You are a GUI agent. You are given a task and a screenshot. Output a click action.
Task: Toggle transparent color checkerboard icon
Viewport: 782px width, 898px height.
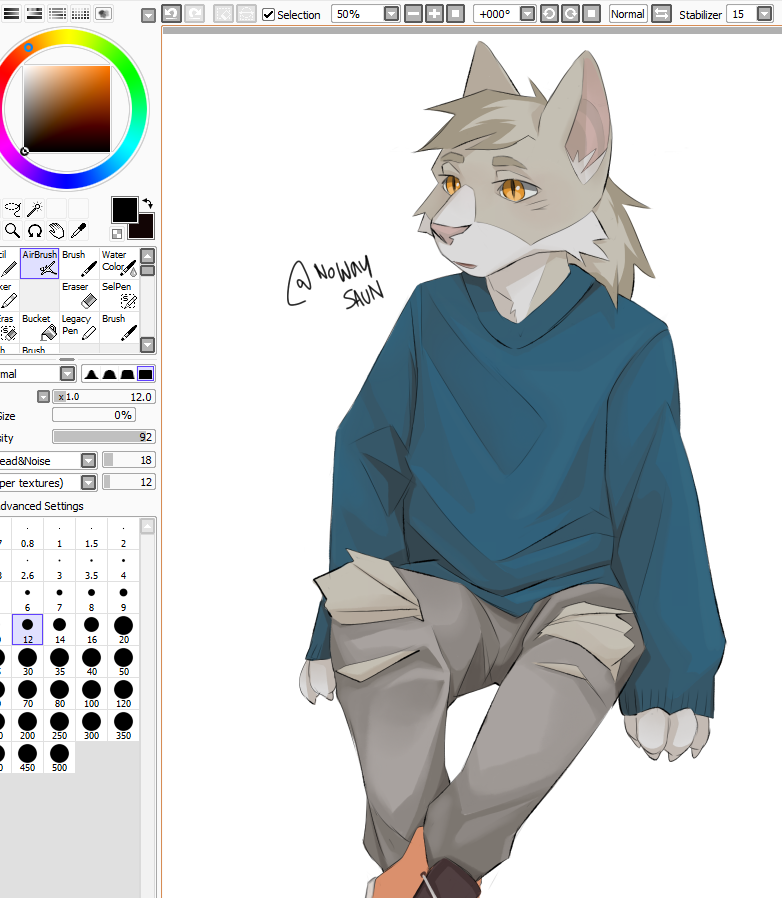point(117,234)
